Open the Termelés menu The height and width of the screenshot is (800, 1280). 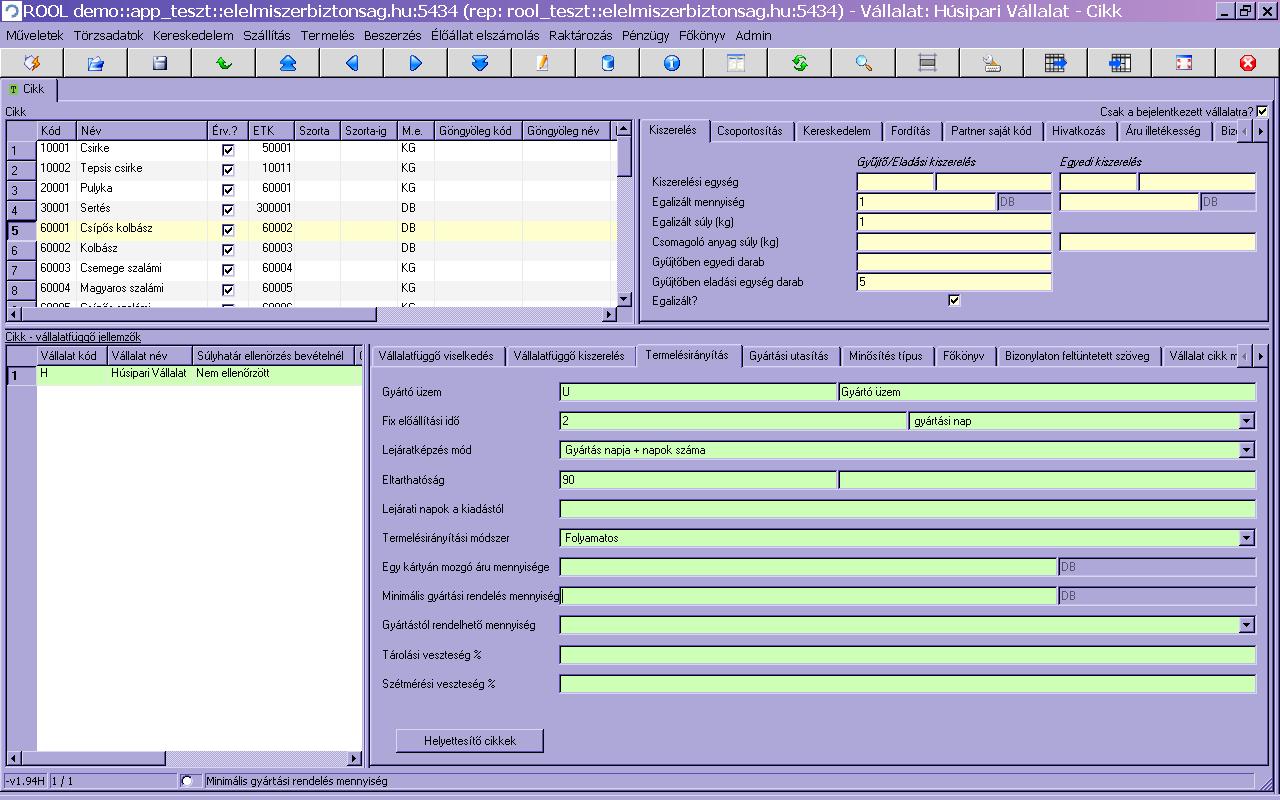[327, 35]
